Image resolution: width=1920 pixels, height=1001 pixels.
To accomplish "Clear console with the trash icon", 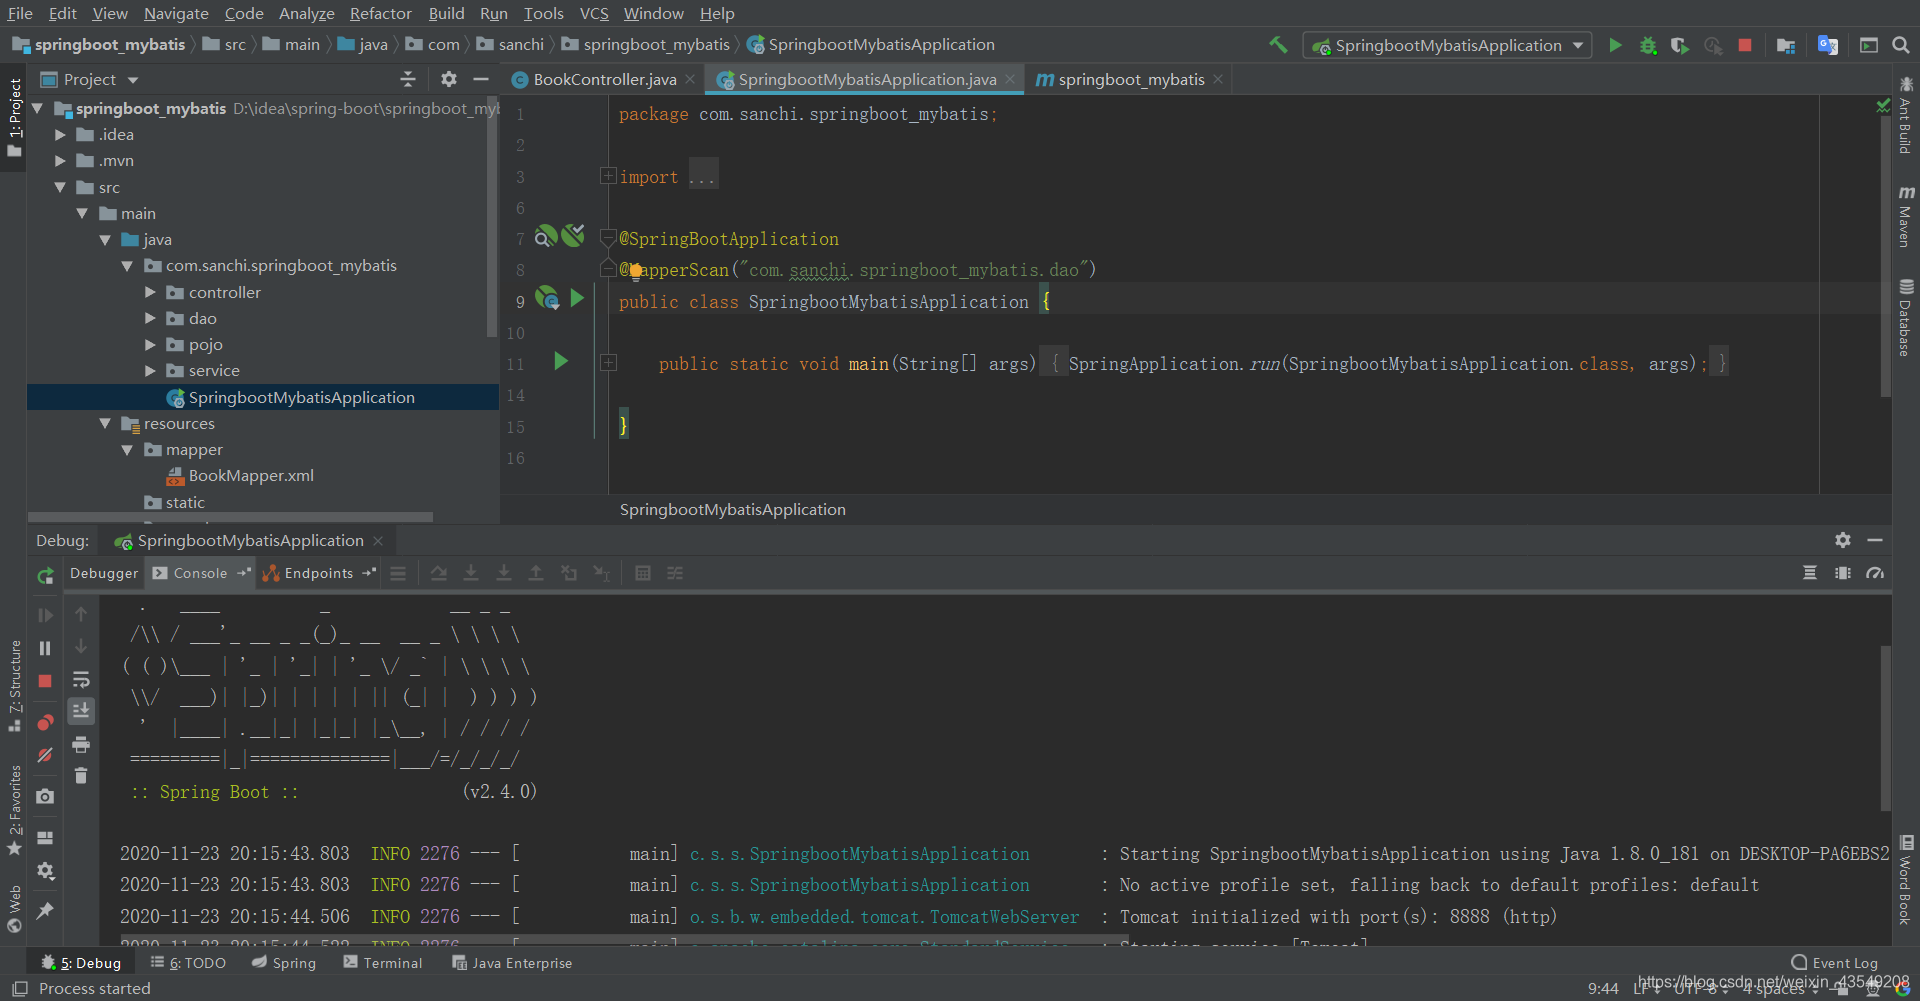I will click(x=81, y=775).
